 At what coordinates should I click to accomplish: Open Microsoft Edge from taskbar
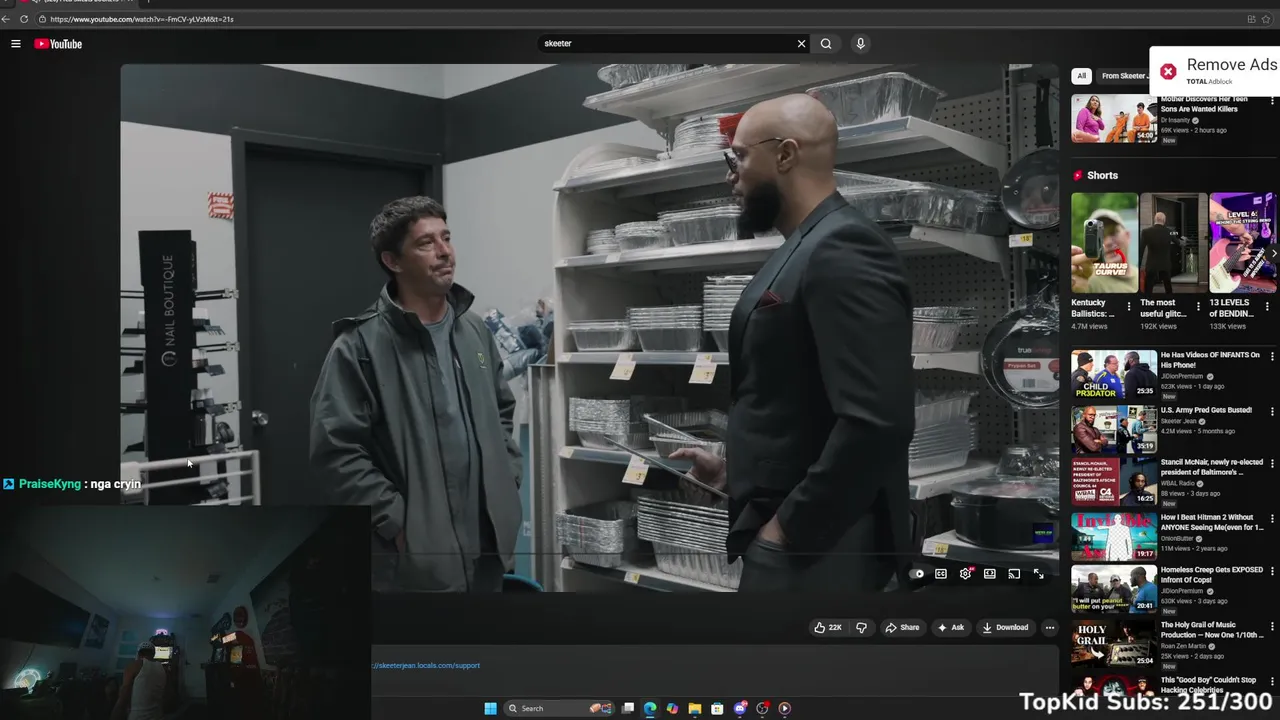pos(650,708)
